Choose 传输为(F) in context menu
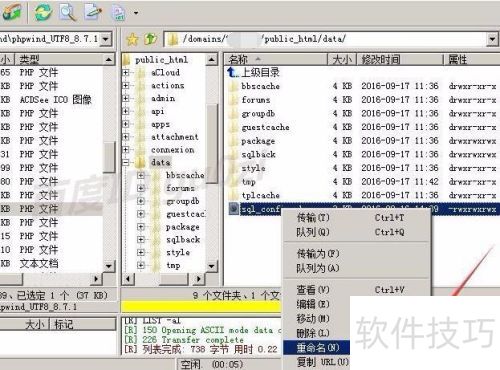The image size is (500, 370). [357, 254]
